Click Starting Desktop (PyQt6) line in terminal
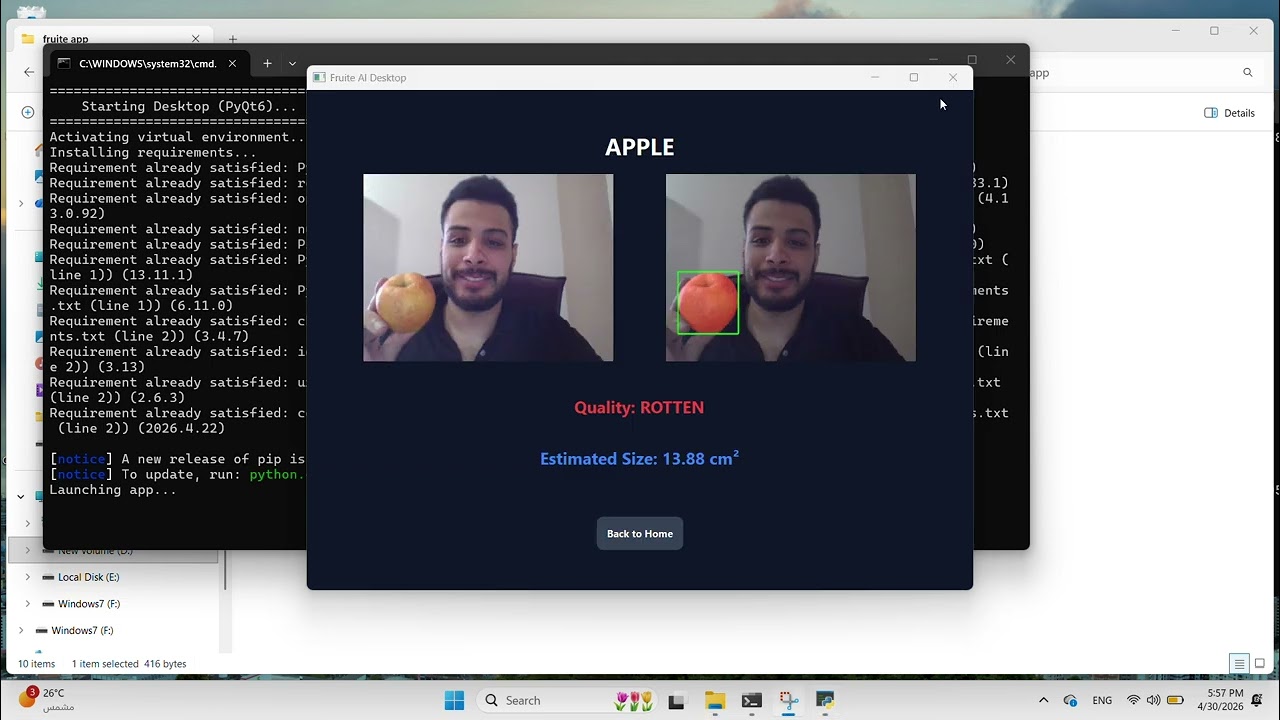1280x720 pixels. click(x=189, y=106)
